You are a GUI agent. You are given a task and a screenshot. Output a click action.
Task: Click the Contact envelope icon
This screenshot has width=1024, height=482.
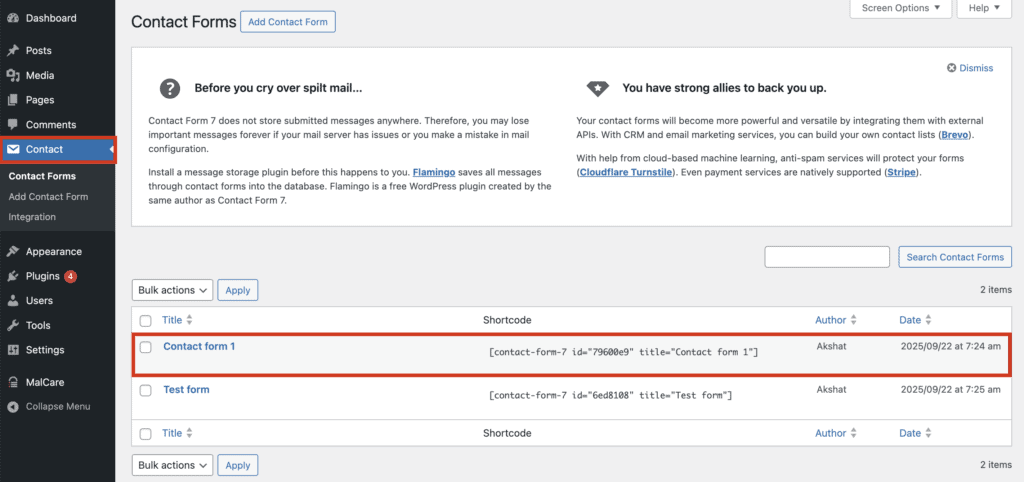click(x=13, y=150)
